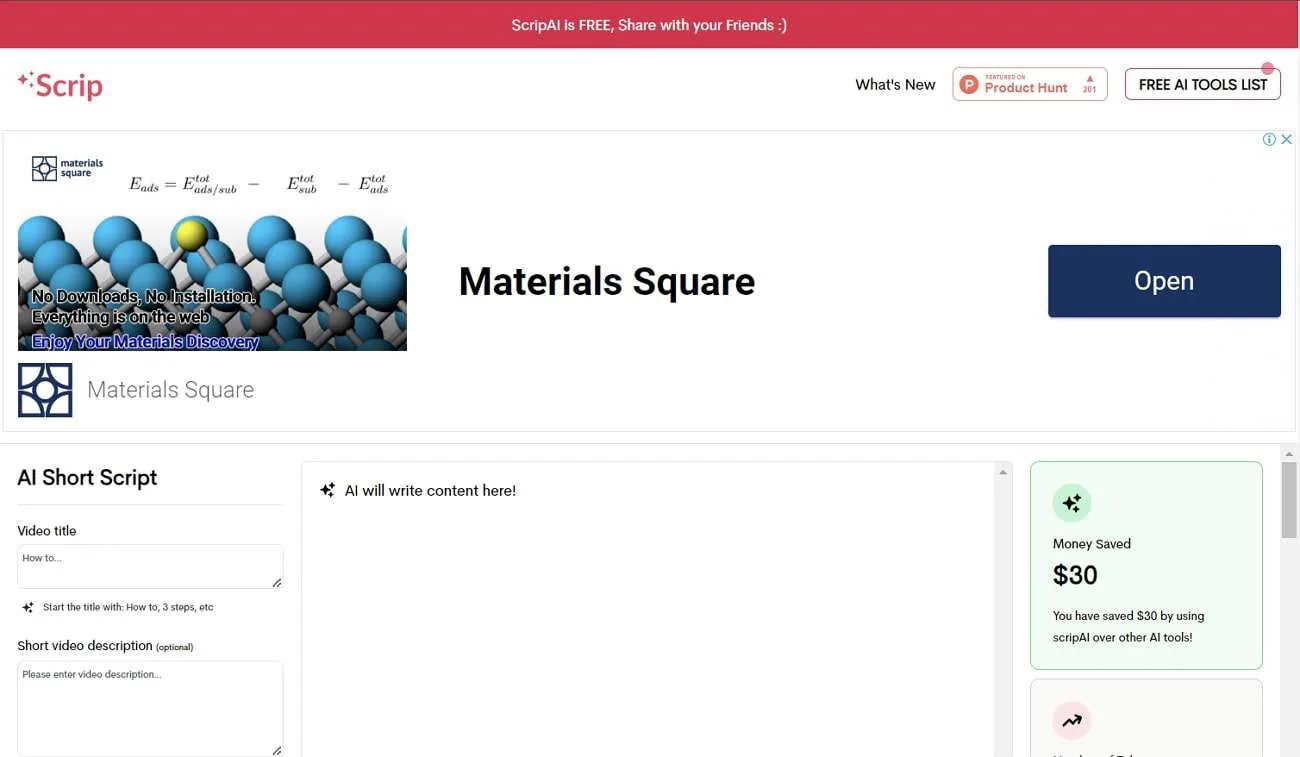Click the page scroll-up arrow
Screen dimensions: 1300x757
point(1290,453)
